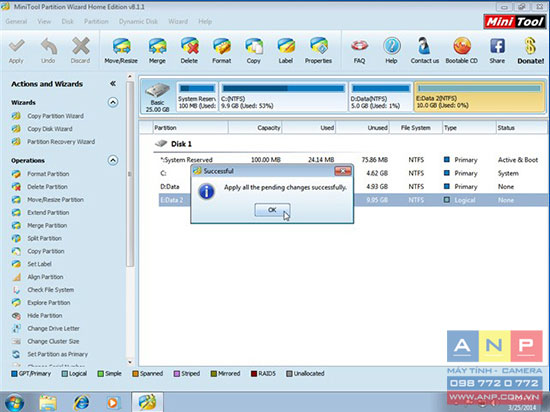Open the Windows Start button

coord(14,403)
